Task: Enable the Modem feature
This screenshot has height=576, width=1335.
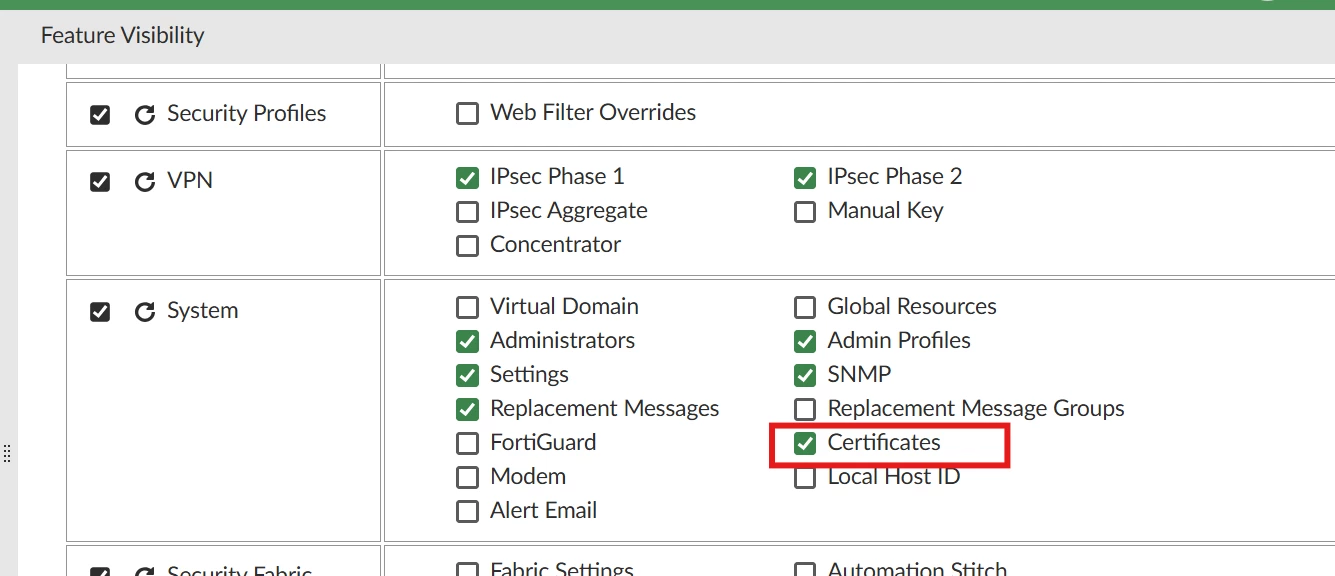Action: (467, 477)
